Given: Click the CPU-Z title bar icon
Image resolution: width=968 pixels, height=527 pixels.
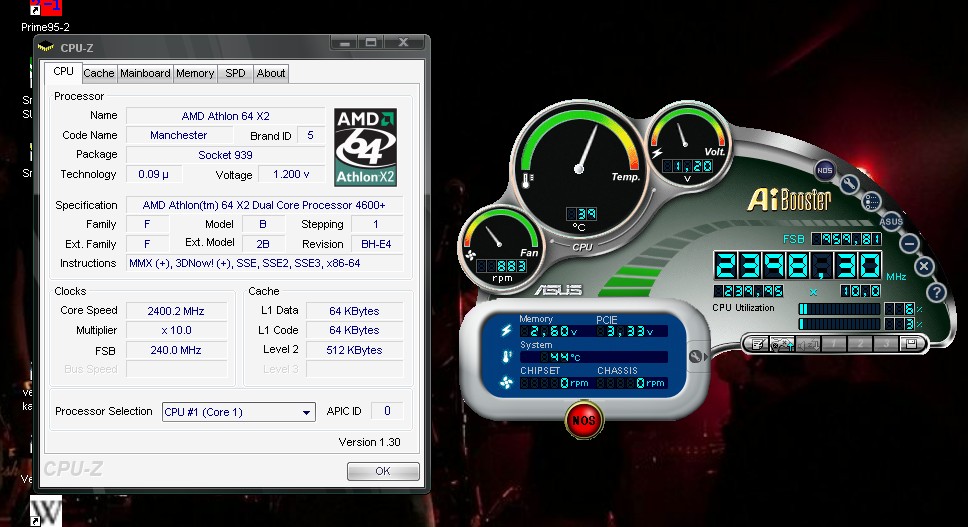Looking at the screenshot, I should [46, 48].
